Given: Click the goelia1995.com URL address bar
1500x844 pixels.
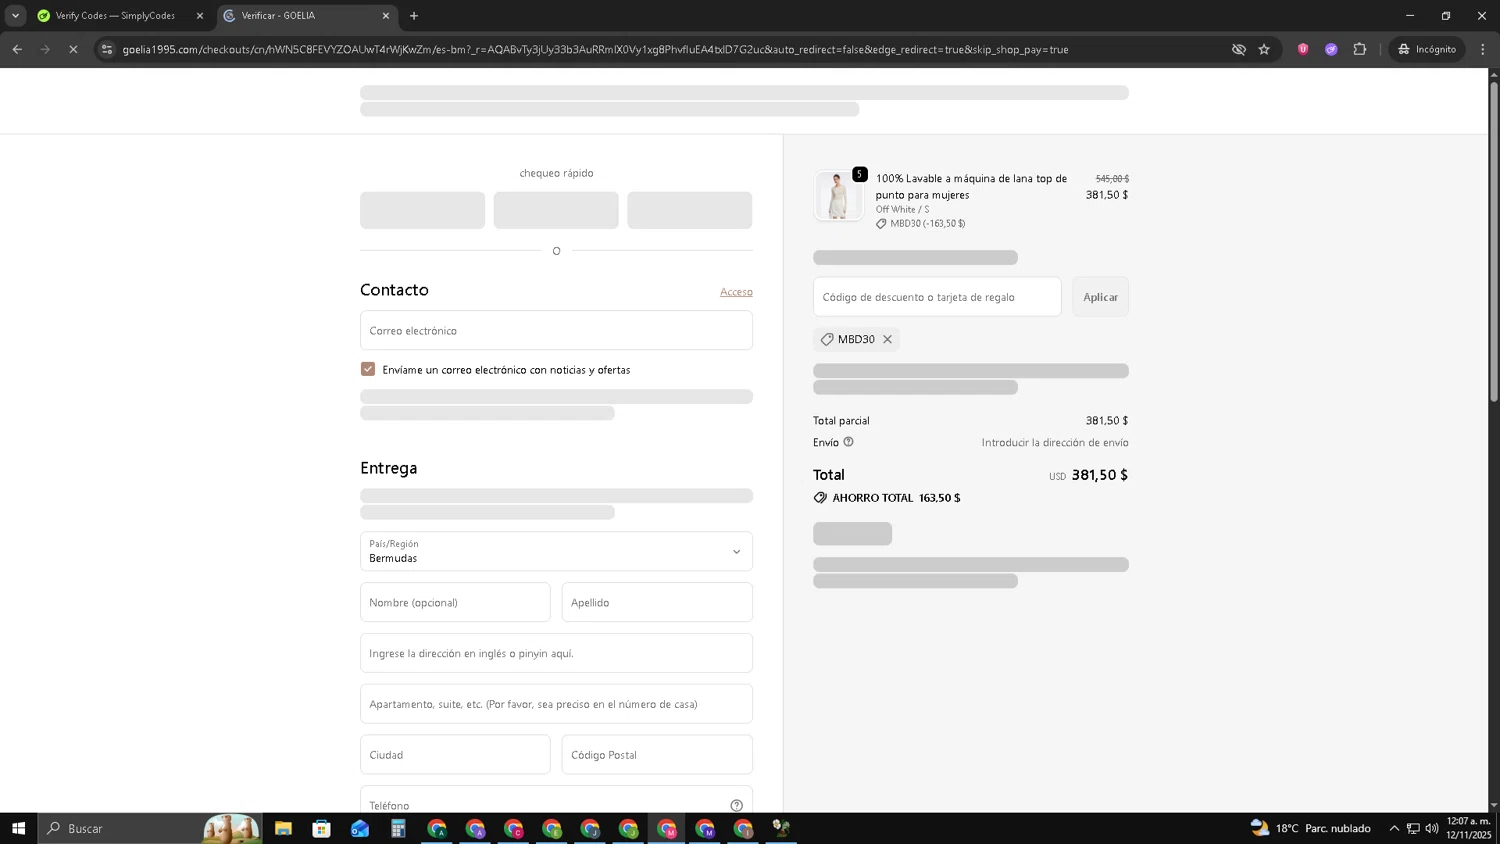Looking at the screenshot, I should 595,49.
